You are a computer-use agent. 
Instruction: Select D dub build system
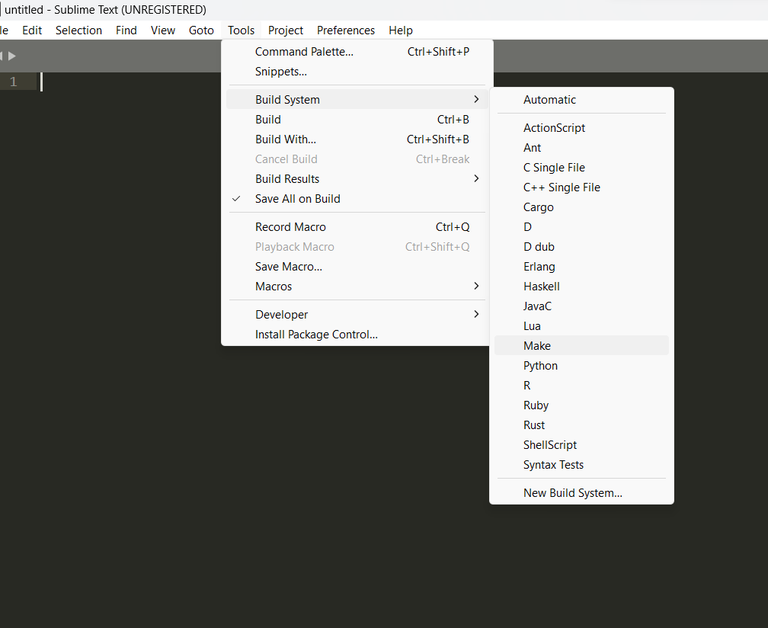(x=581, y=247)
